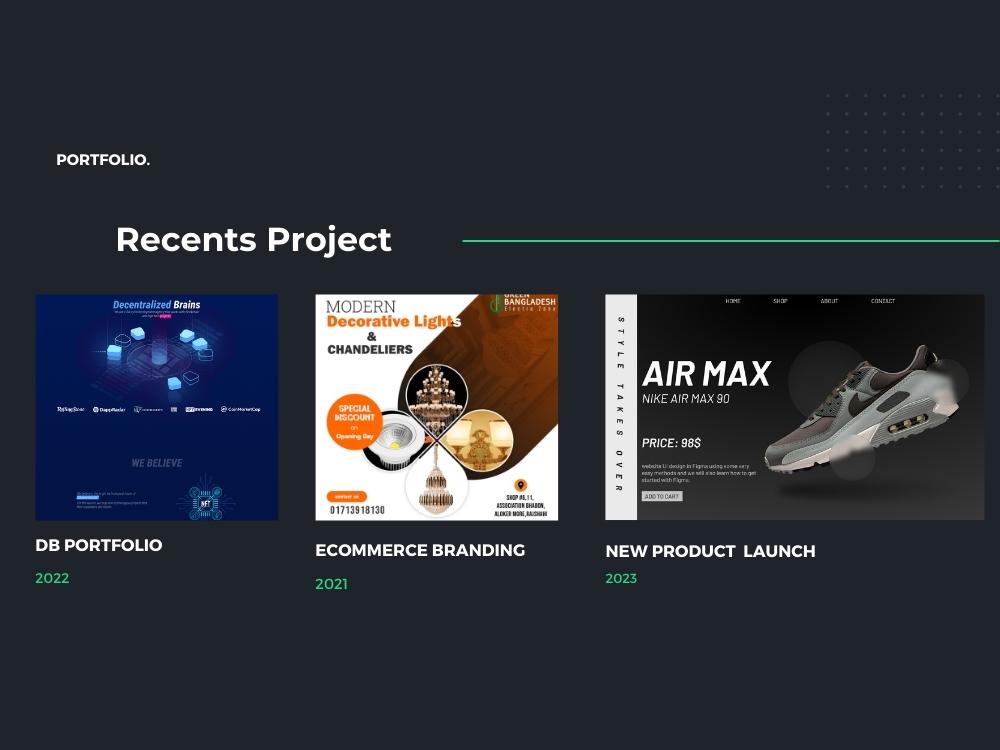Click SHOP in the Air Max mockup nav
This screenshot has width=1000, height=750.
(x=781, y=301)
